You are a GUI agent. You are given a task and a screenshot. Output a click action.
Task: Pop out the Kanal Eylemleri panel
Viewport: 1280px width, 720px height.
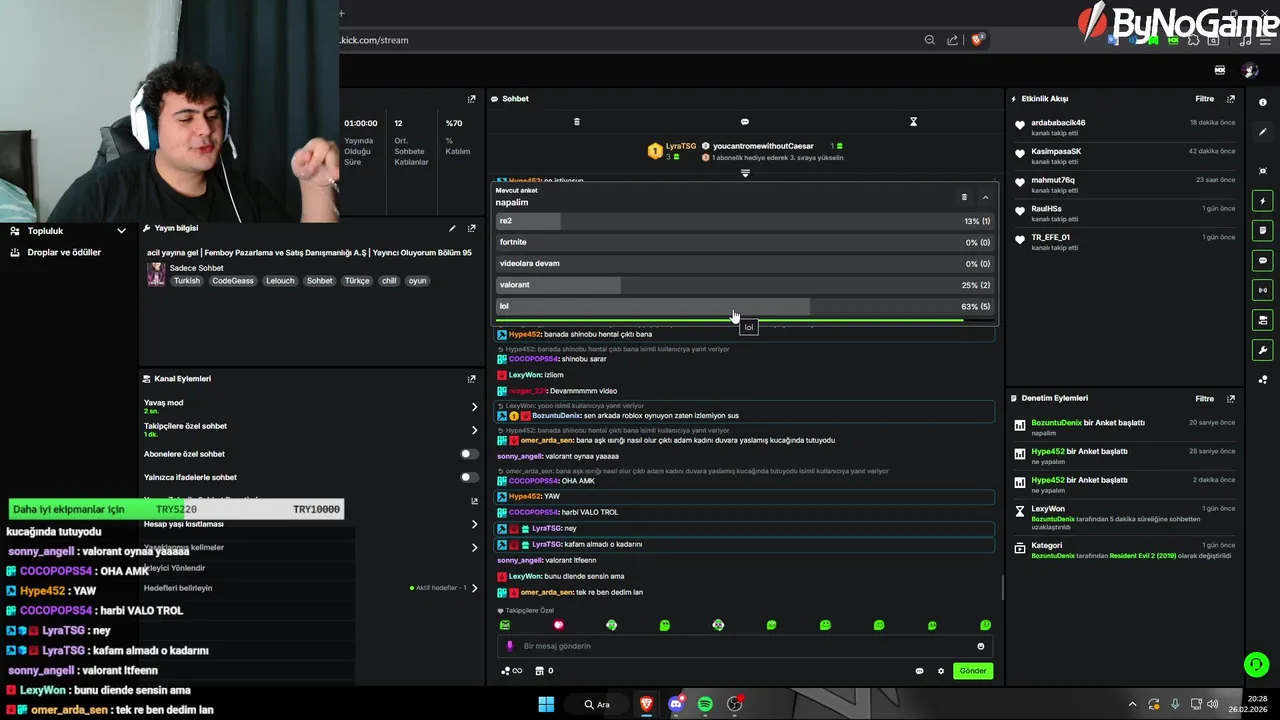click(472, 379)
